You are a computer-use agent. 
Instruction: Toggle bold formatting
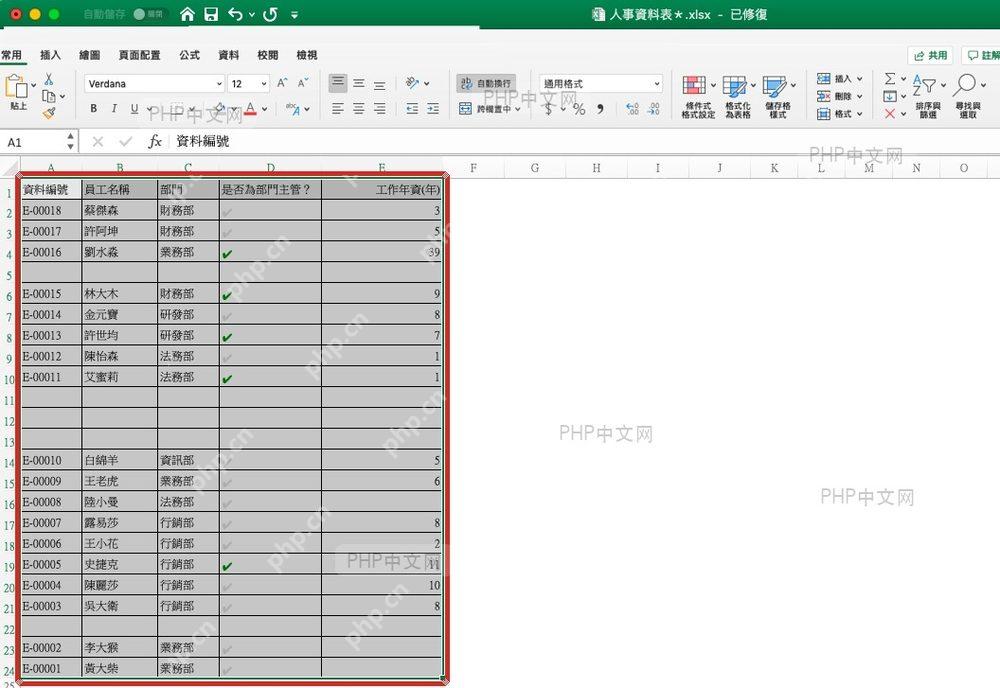(x=94, y=108)
